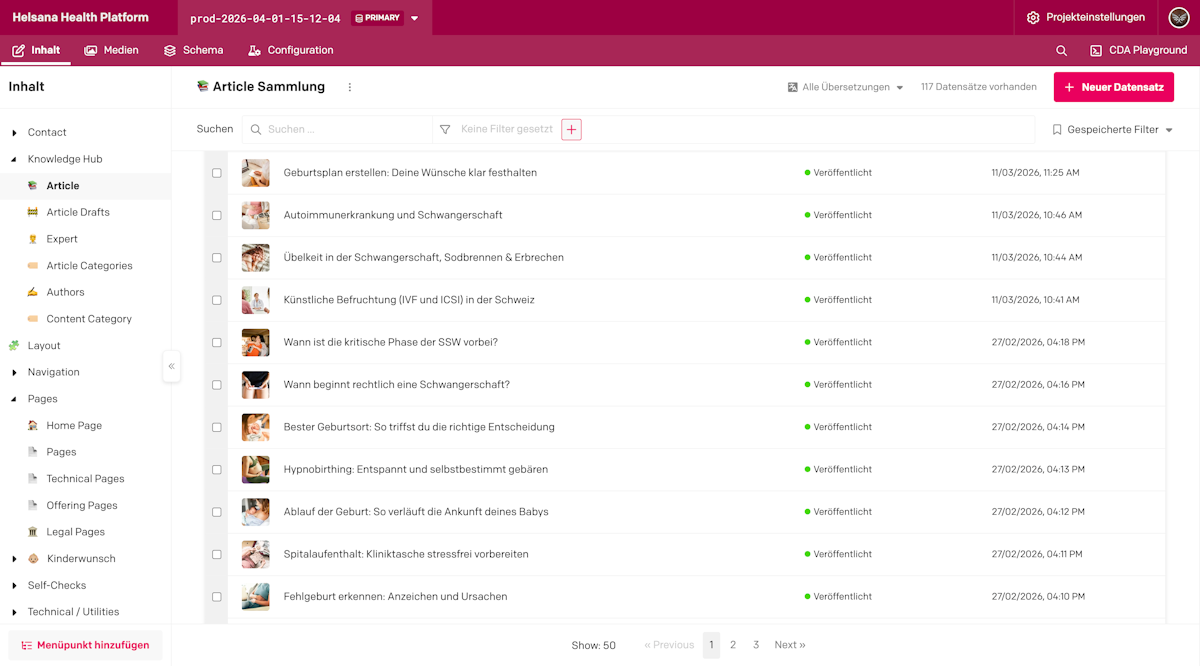Click the Article sidebar item icon

pos(33,186)
